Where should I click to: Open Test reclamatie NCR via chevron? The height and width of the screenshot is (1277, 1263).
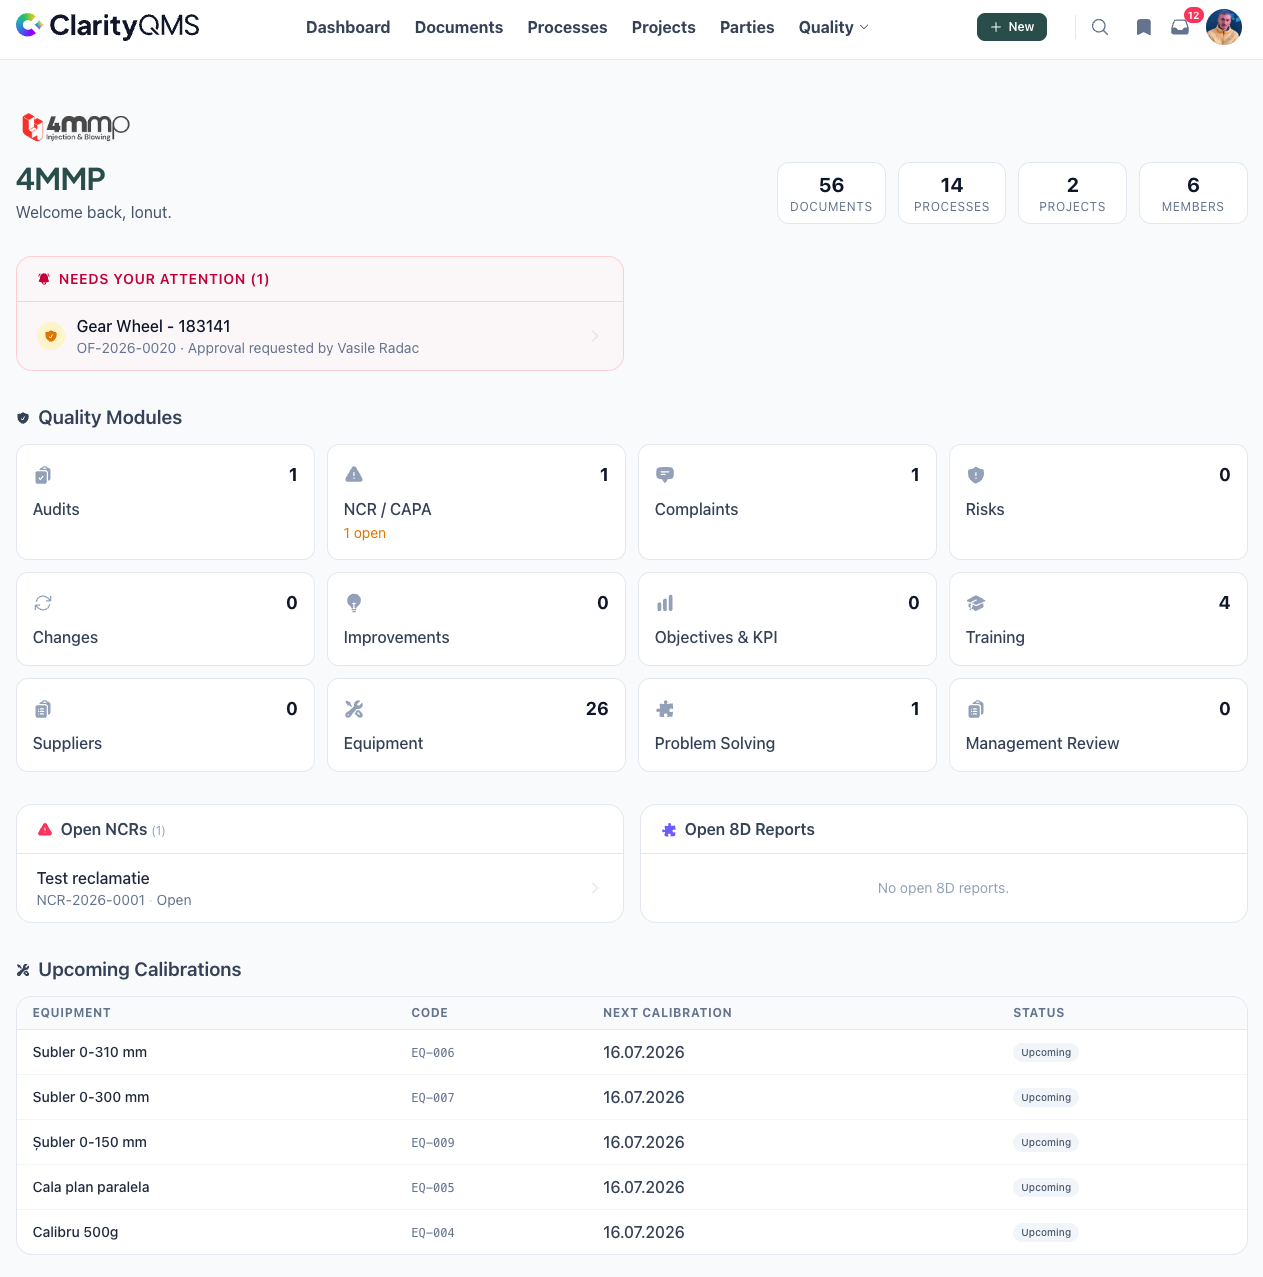(595, 888)
